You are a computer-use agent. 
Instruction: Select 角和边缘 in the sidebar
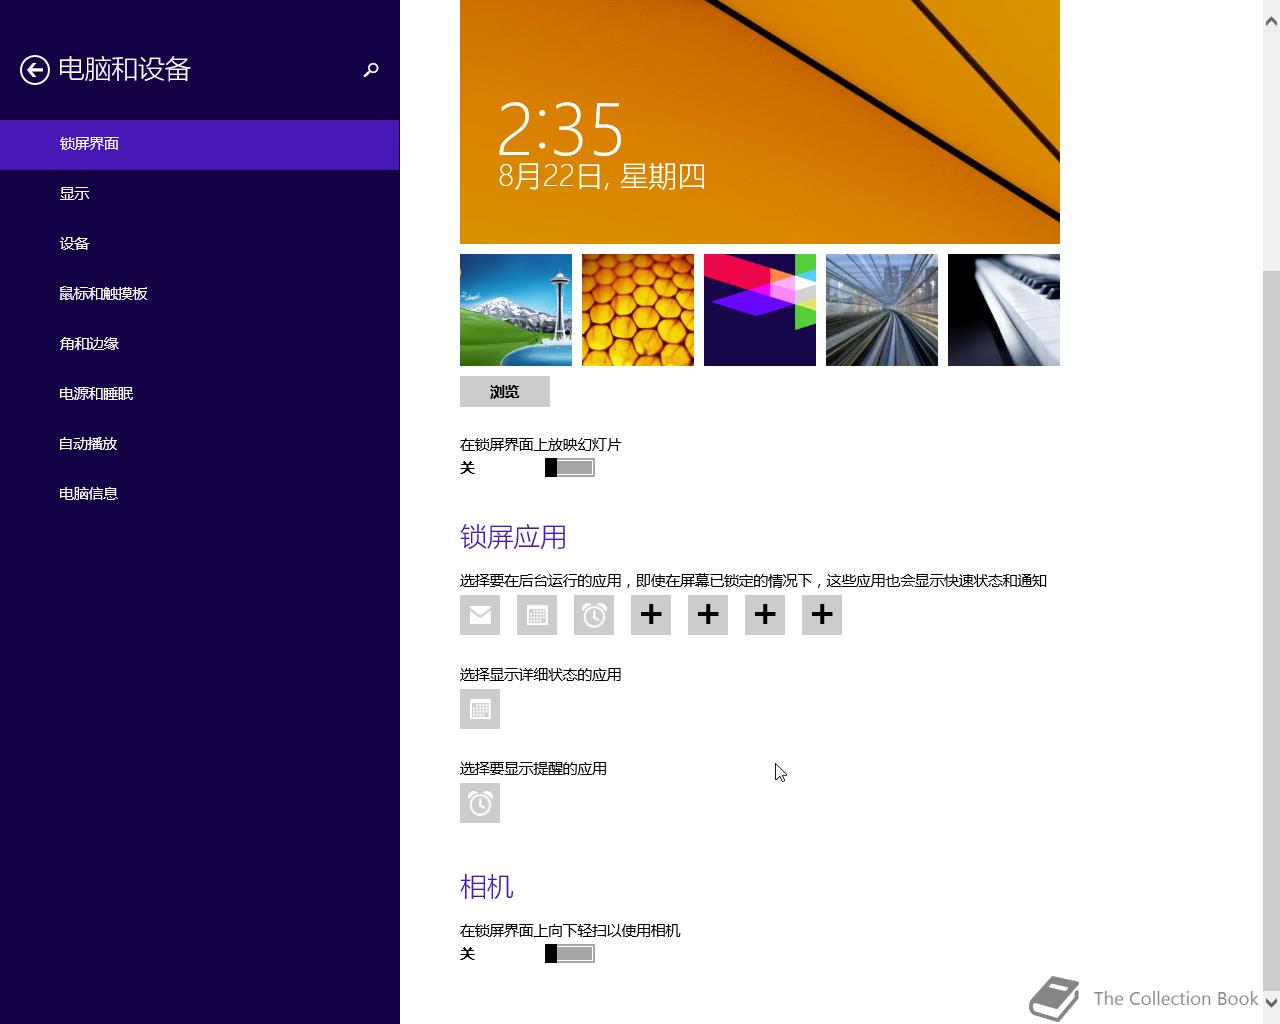tap(200, 344)
